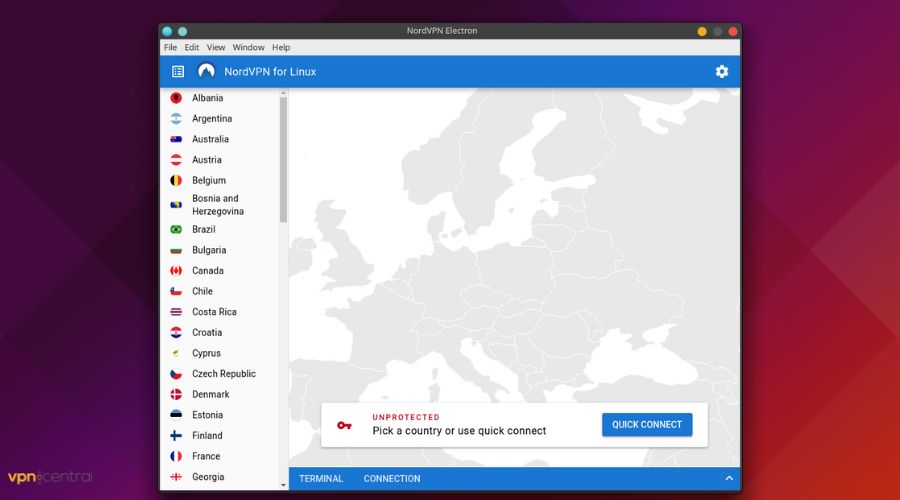
Task: Select Austria in the country list
Action: coord(207,160)
